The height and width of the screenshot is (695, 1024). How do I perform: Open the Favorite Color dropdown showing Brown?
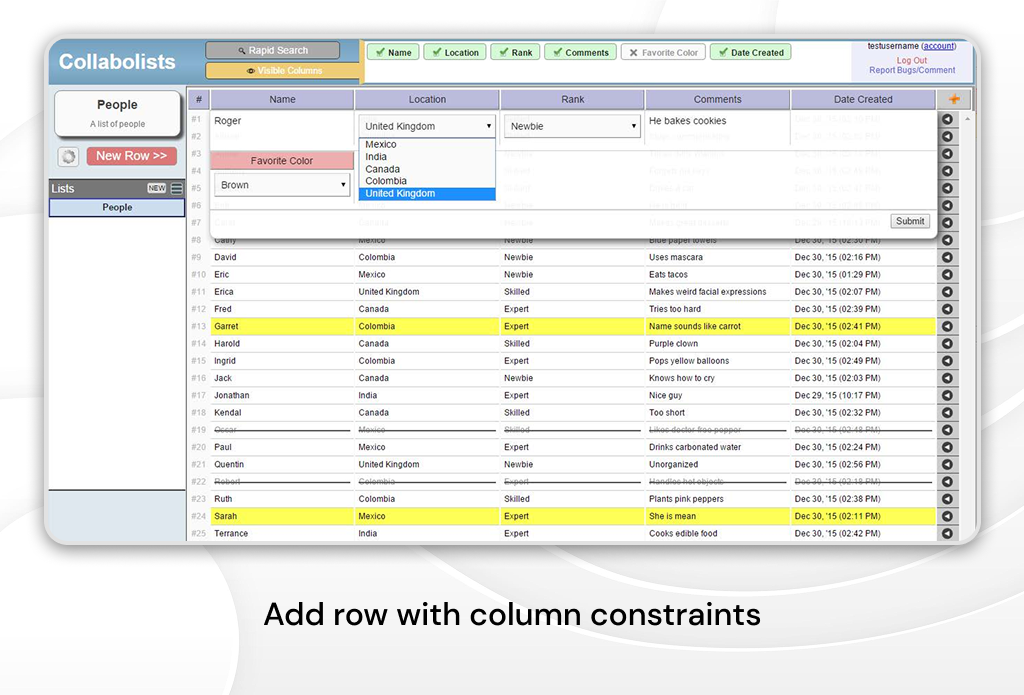click(281, 186)
